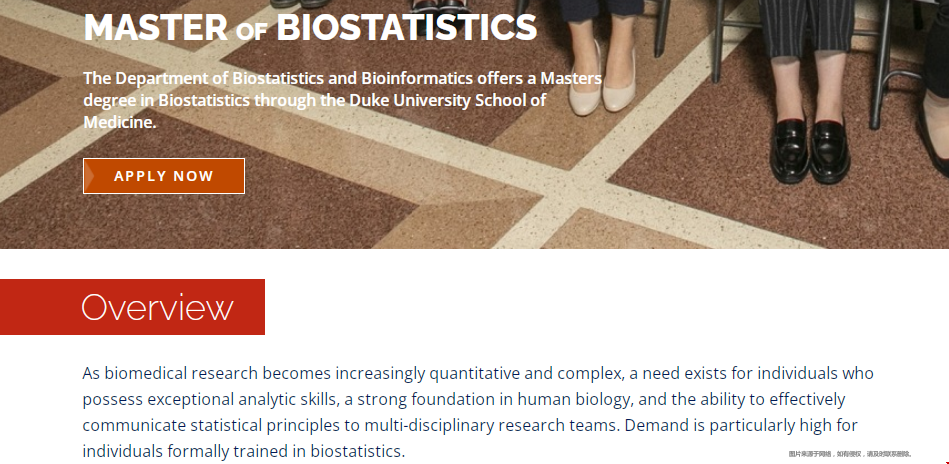This screenshot has width=949, height=464.
Task: Click the word Medicine in hero subtitle
Action: point(119,122)
